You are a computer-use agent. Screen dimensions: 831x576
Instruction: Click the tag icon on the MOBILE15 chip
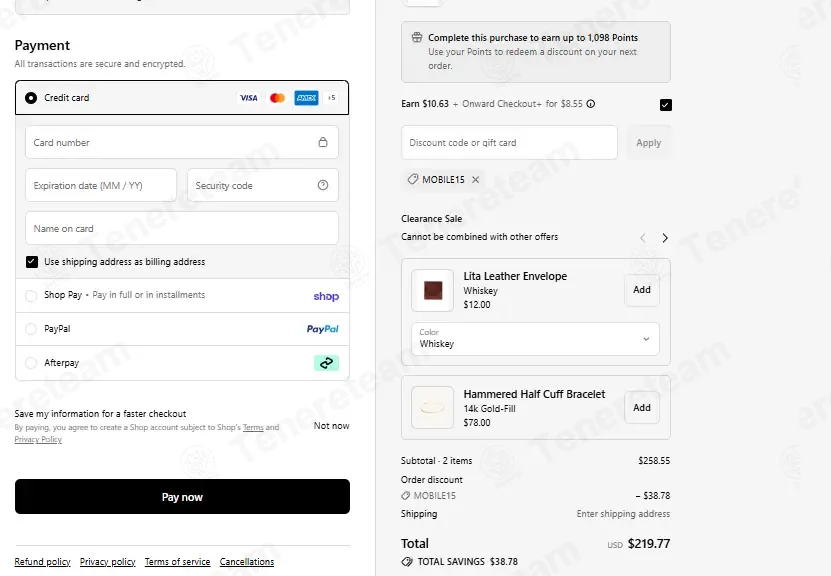pyautogui.click(x=412, y=180)
